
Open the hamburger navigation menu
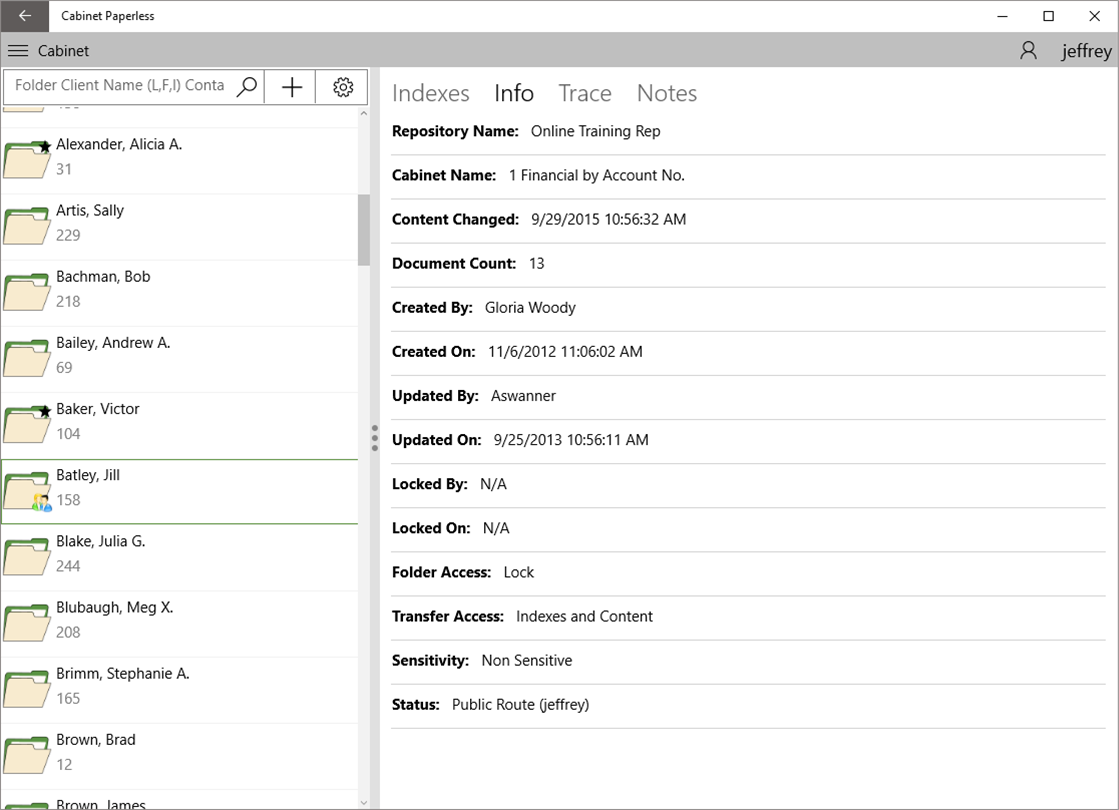(x=17, y=51)
